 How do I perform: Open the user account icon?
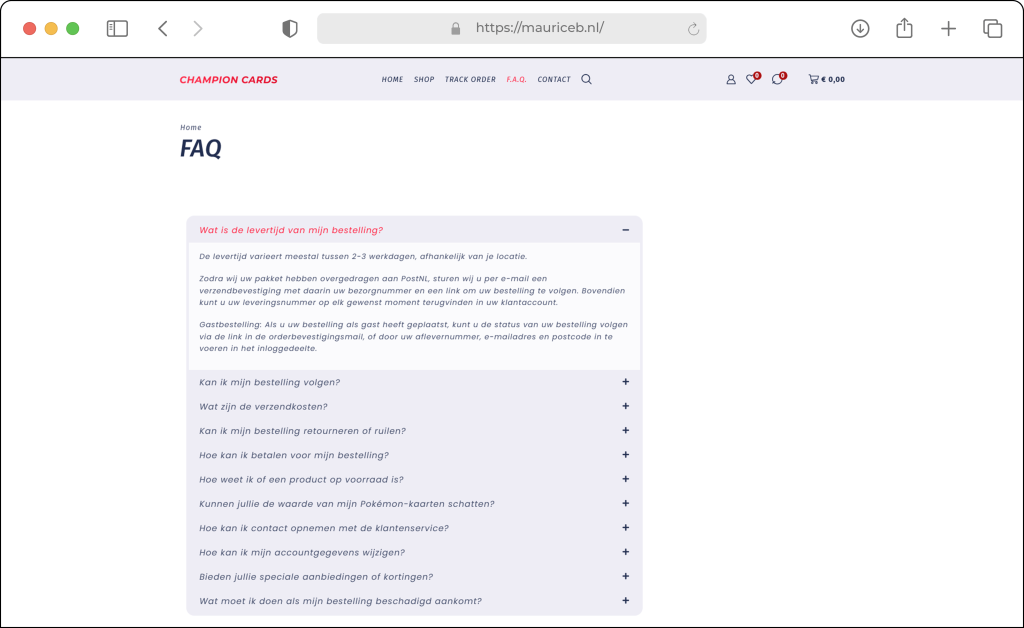pos(731,80)
